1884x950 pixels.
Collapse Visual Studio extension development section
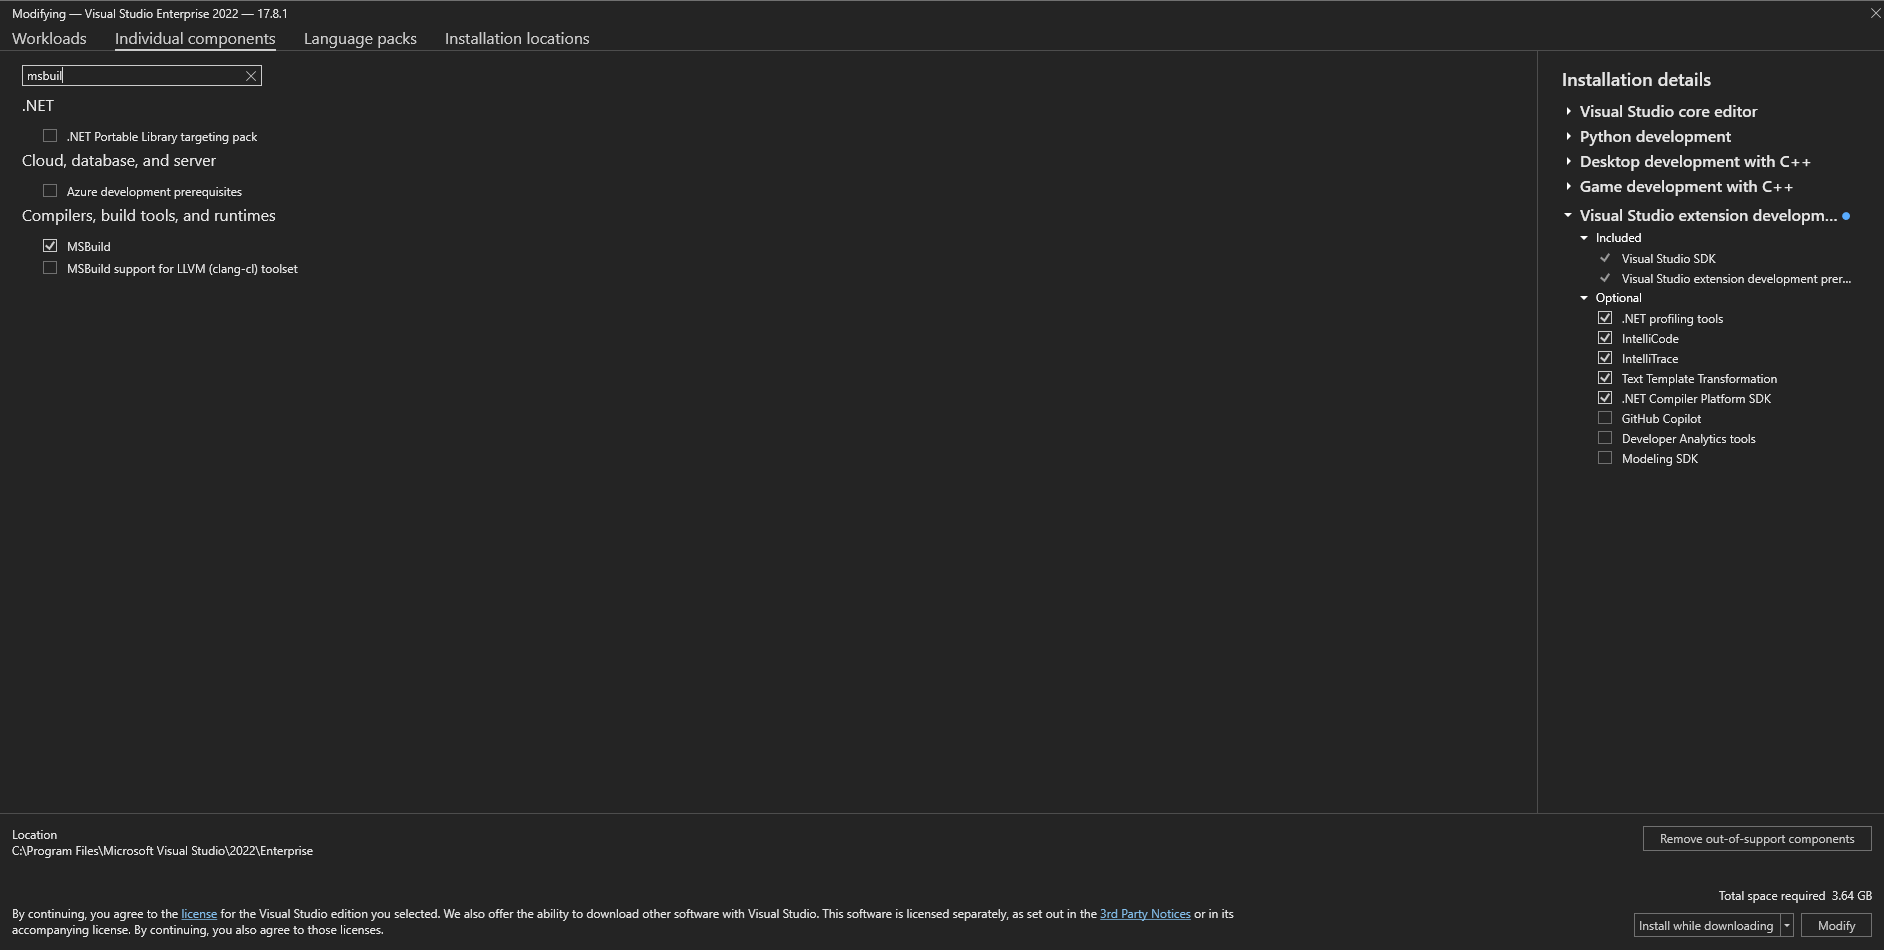coord(1568,215)
